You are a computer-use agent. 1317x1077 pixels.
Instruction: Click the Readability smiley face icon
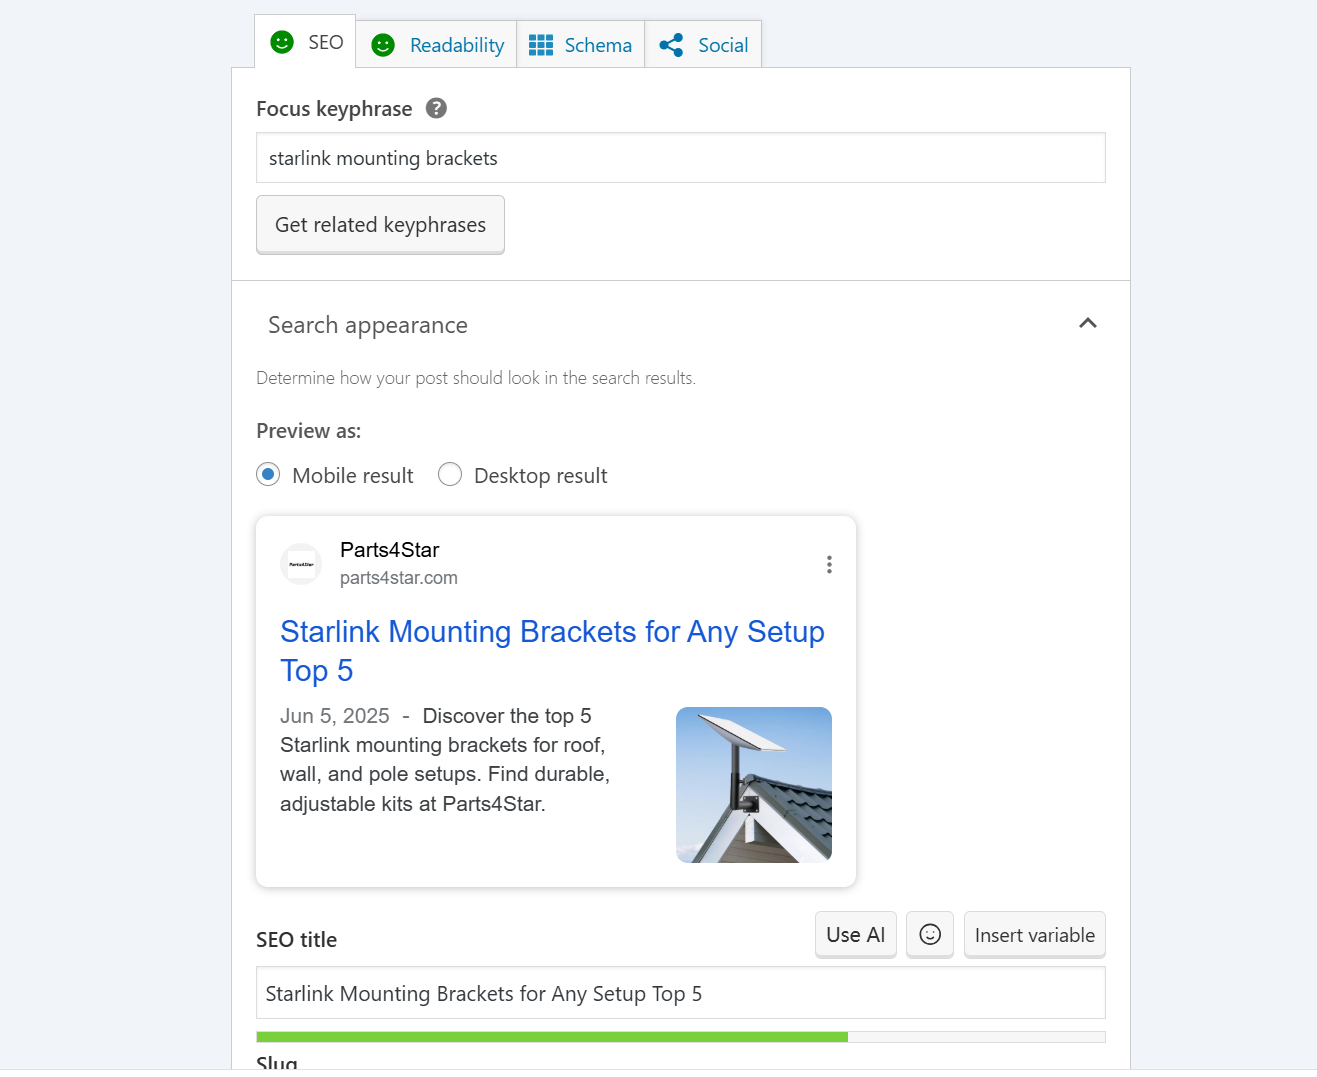[383, 44]
